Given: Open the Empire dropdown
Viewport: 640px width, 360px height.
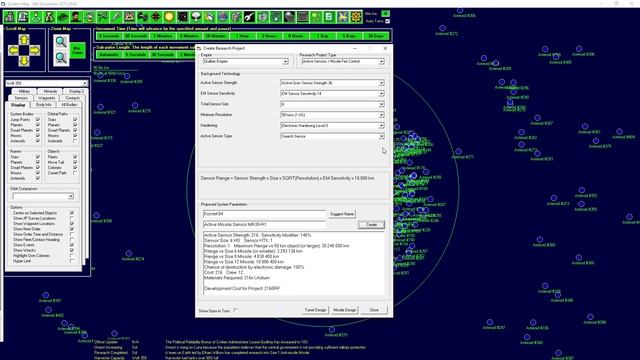Looking at the screenshot, I should [x=246, y=61].
